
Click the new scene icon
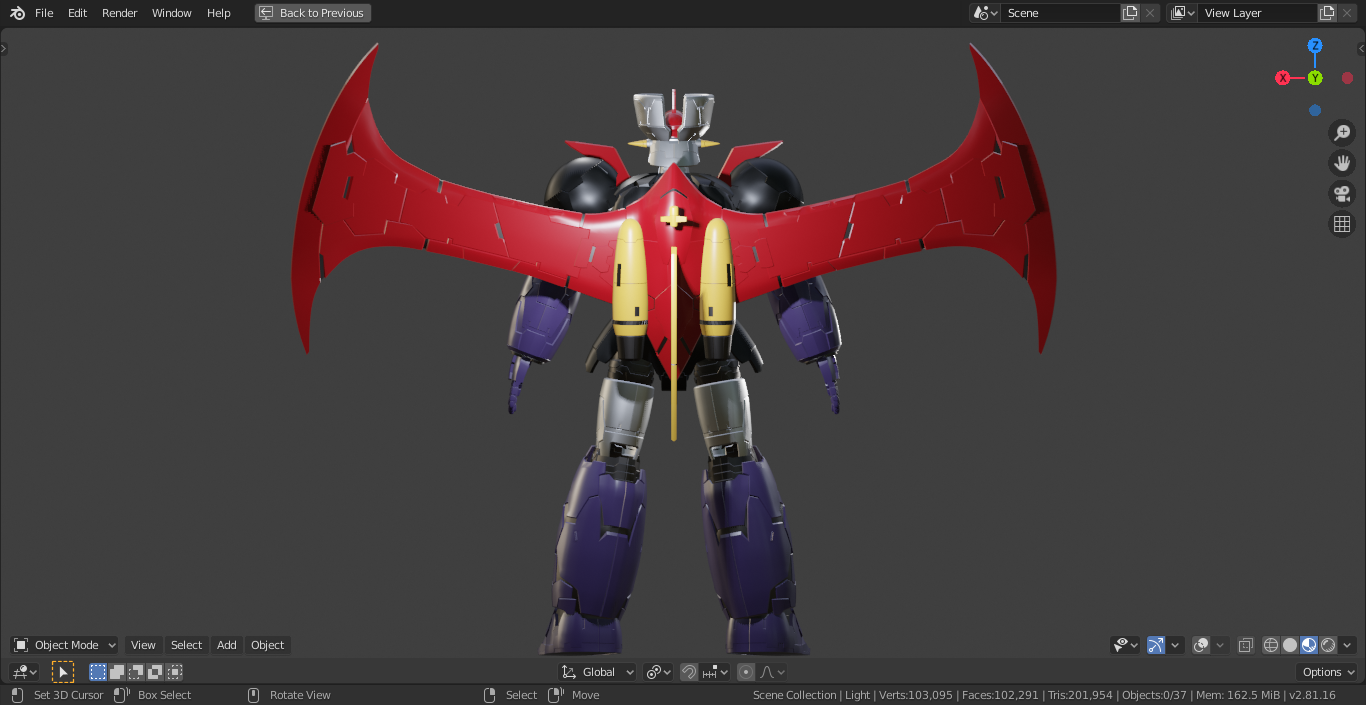coord(1130,13)
